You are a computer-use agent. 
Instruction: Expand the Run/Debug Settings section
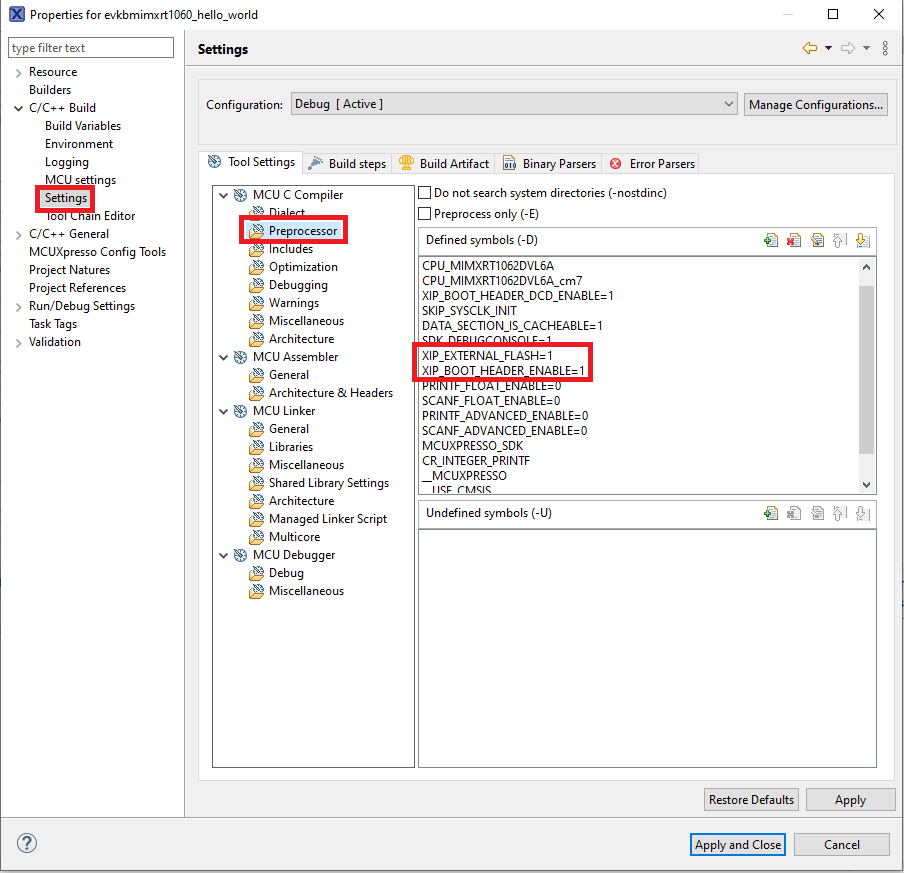[x=18, y=307]
